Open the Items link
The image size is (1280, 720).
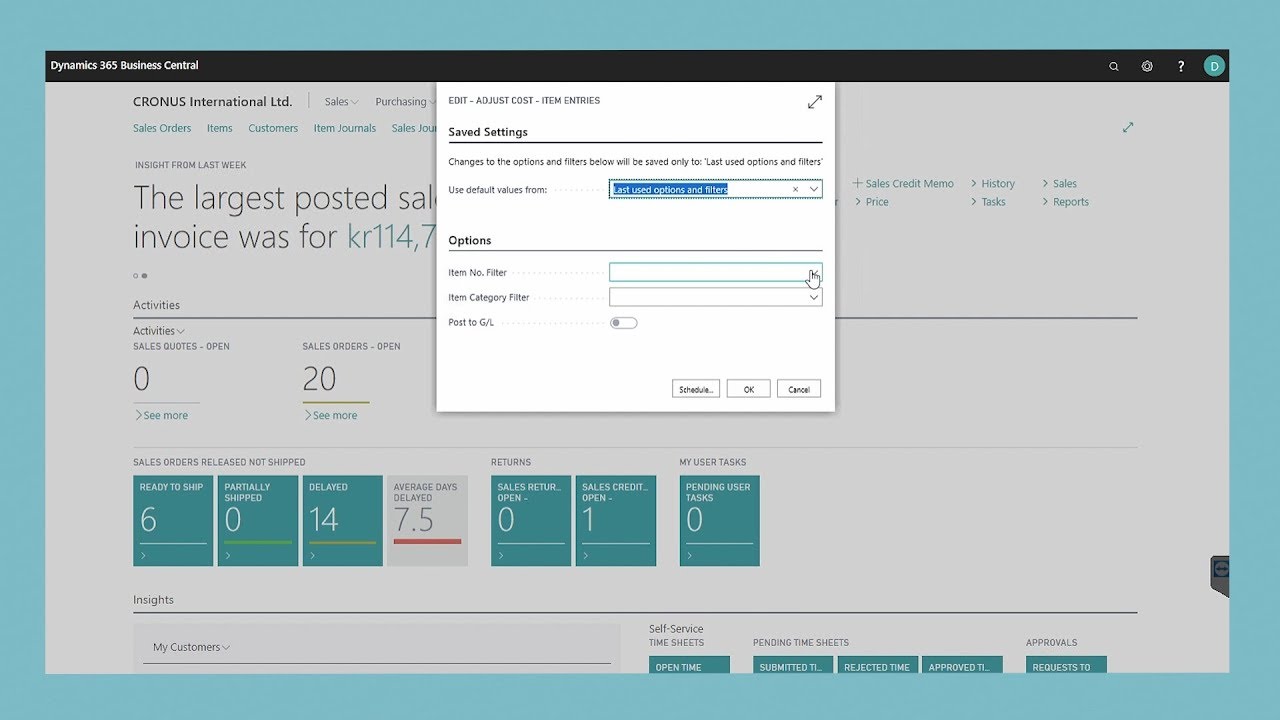220,128
